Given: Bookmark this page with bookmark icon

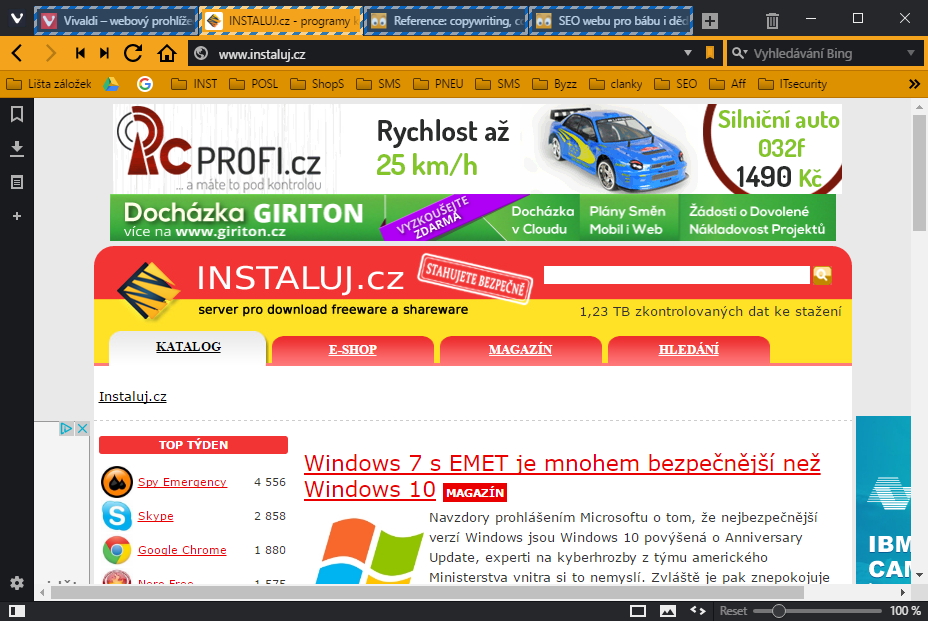Looking at the screenshot, I should [x=710, y=53].
